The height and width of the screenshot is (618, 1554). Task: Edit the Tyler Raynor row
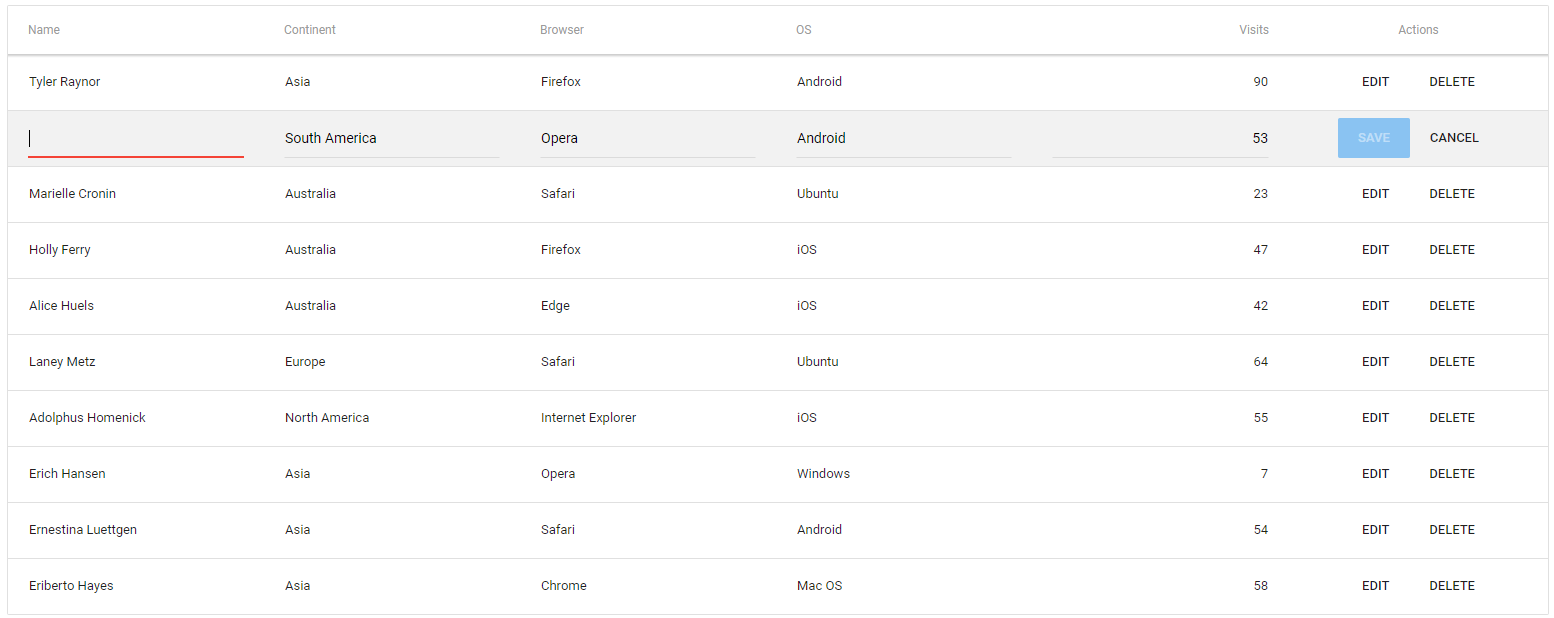[1375, 82]
